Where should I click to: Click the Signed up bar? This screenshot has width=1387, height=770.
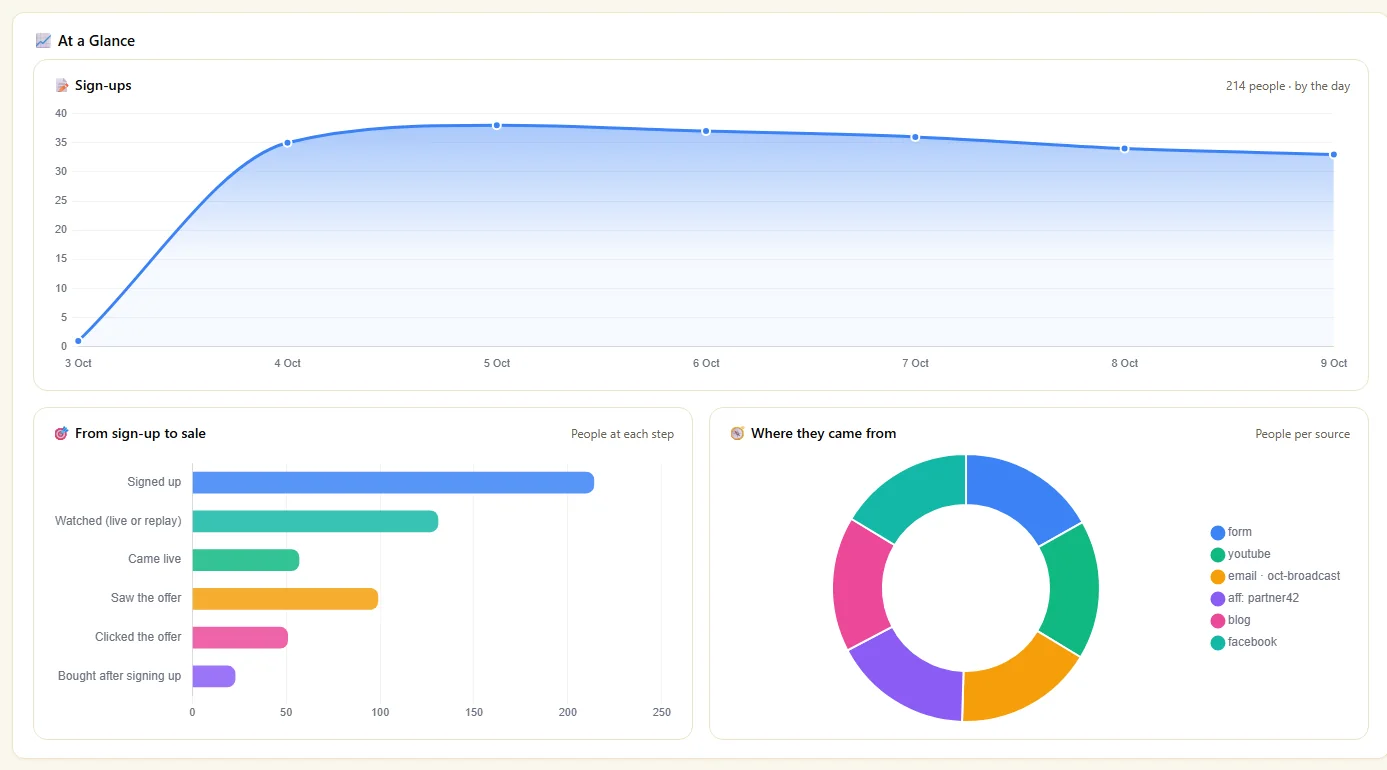tap(393, 482)
